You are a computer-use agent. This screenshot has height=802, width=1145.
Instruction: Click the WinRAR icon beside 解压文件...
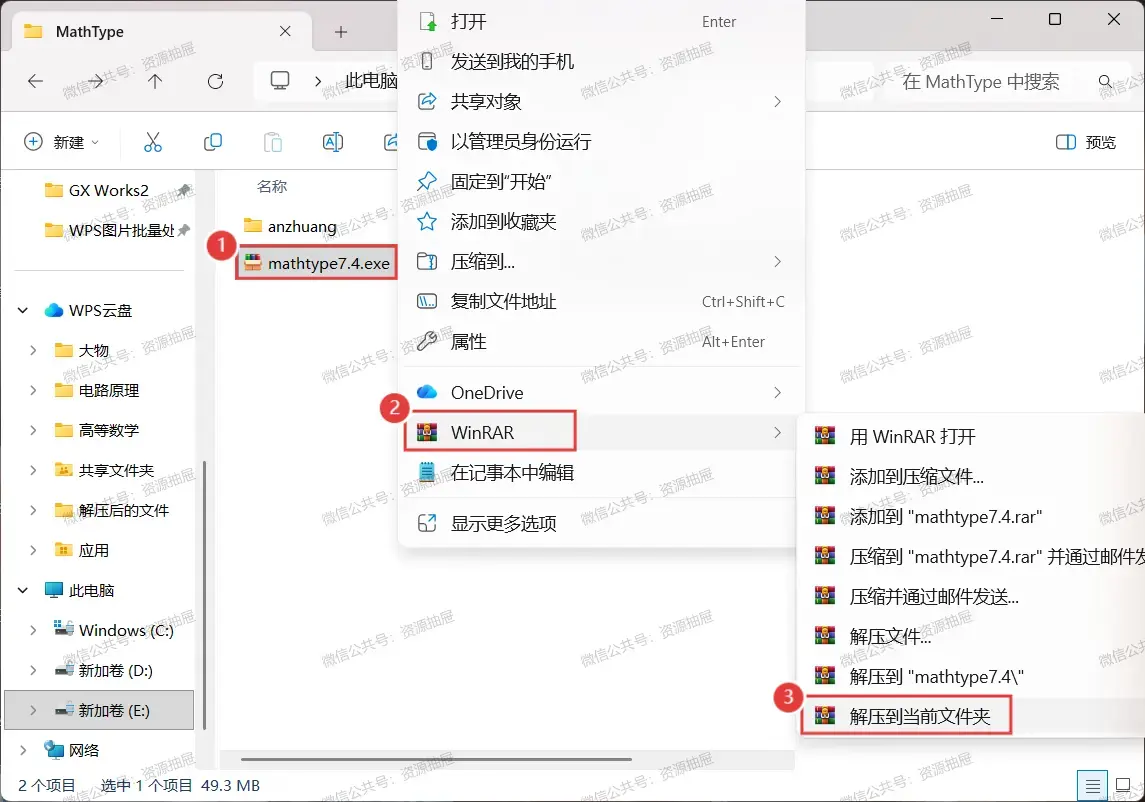pyautogui.click(x=824, y=635)
